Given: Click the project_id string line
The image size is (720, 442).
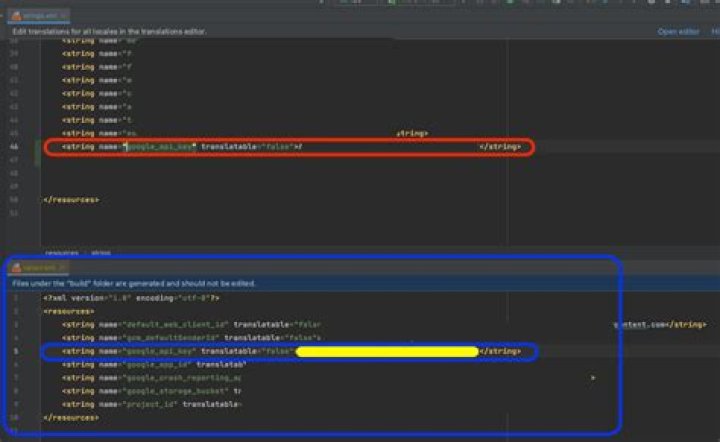Looking at the screenshot, I should click(x=152, y=405).
